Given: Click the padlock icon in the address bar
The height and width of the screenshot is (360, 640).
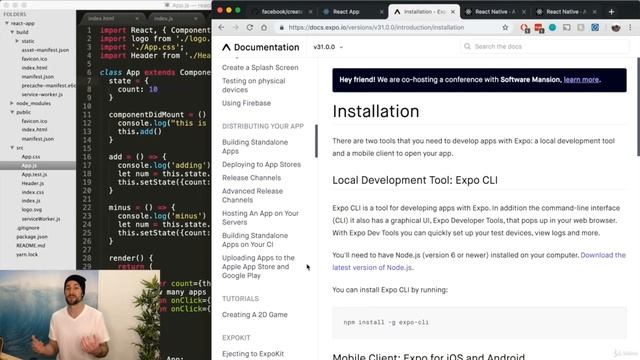Looking at the screenshot, I should click(x=281, y=28).
